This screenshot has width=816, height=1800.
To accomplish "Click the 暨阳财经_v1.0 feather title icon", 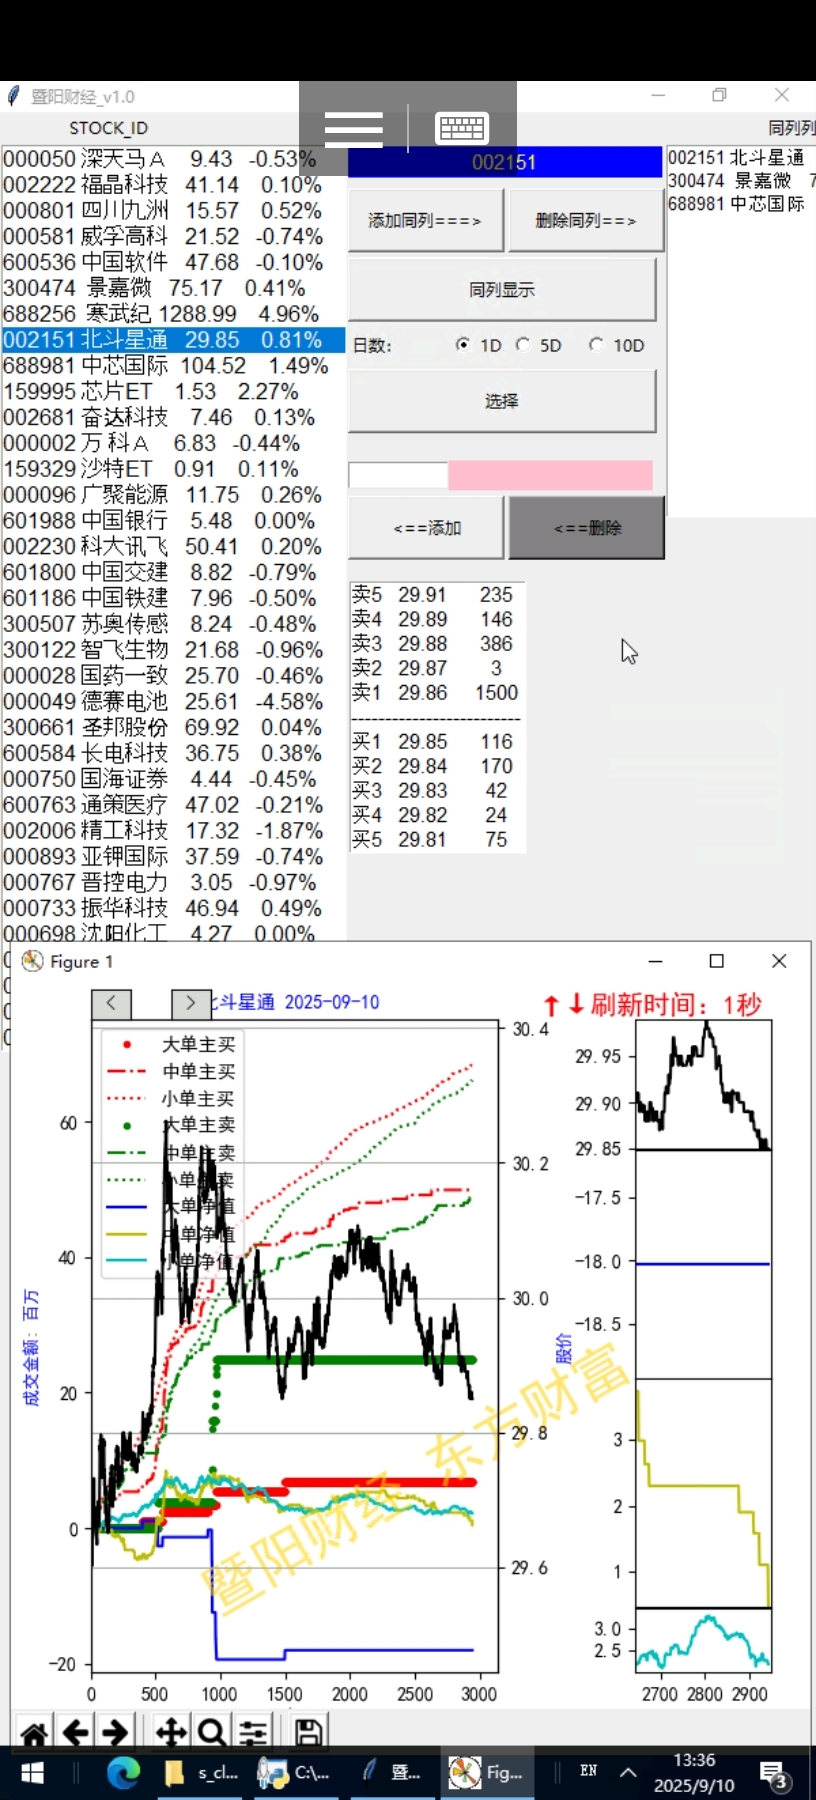I will [x=14, y=96].
